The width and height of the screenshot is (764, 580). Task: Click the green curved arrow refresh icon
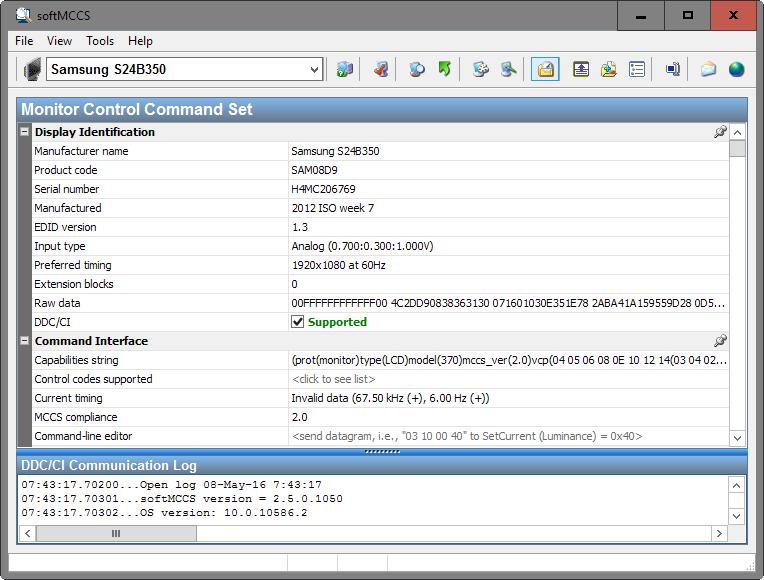click(444, 69)
